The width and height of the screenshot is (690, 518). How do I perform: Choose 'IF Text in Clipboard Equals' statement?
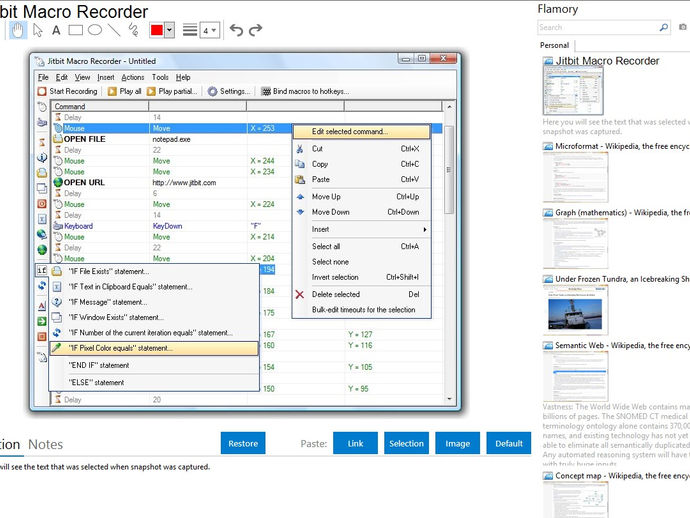[154, 287]
